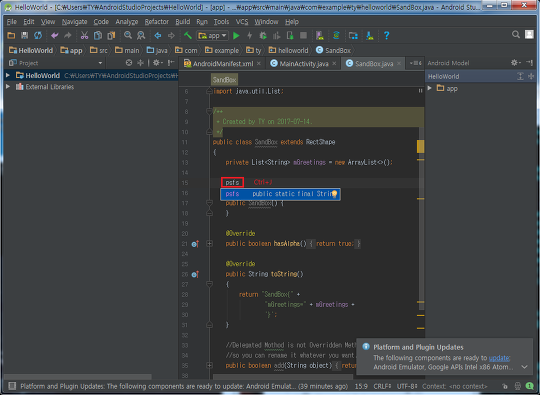Viewport: 540px width, 395px height.
Task: Expand the app node in Android Model
Action: point(430,89)
